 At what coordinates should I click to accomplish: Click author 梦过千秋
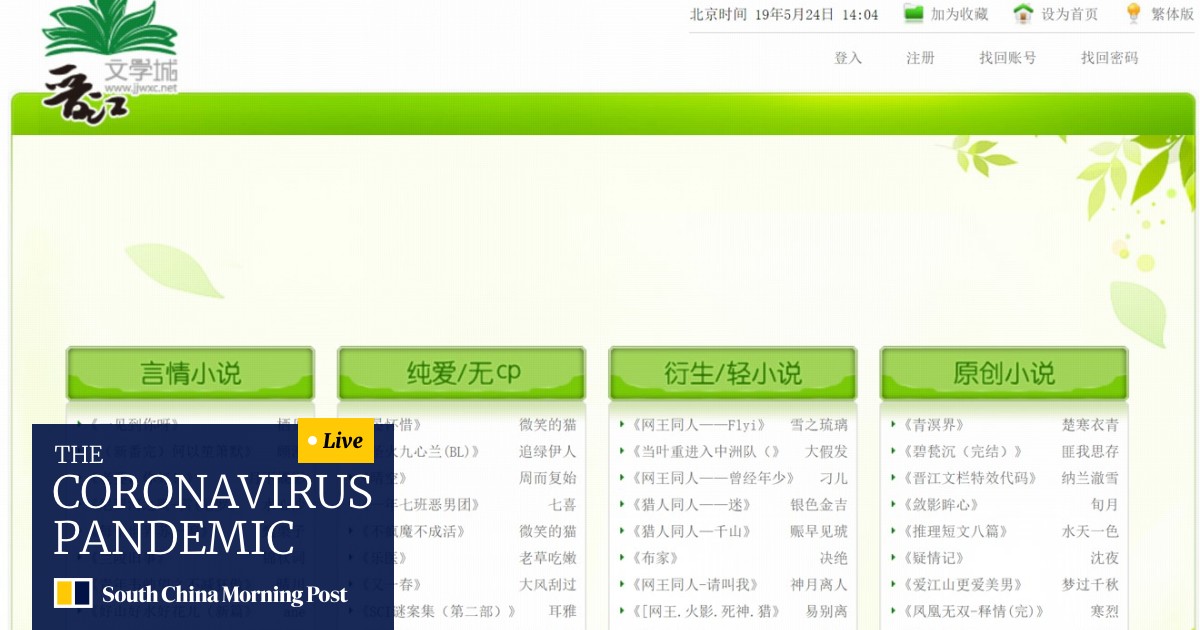click(x=1090, y=585)
